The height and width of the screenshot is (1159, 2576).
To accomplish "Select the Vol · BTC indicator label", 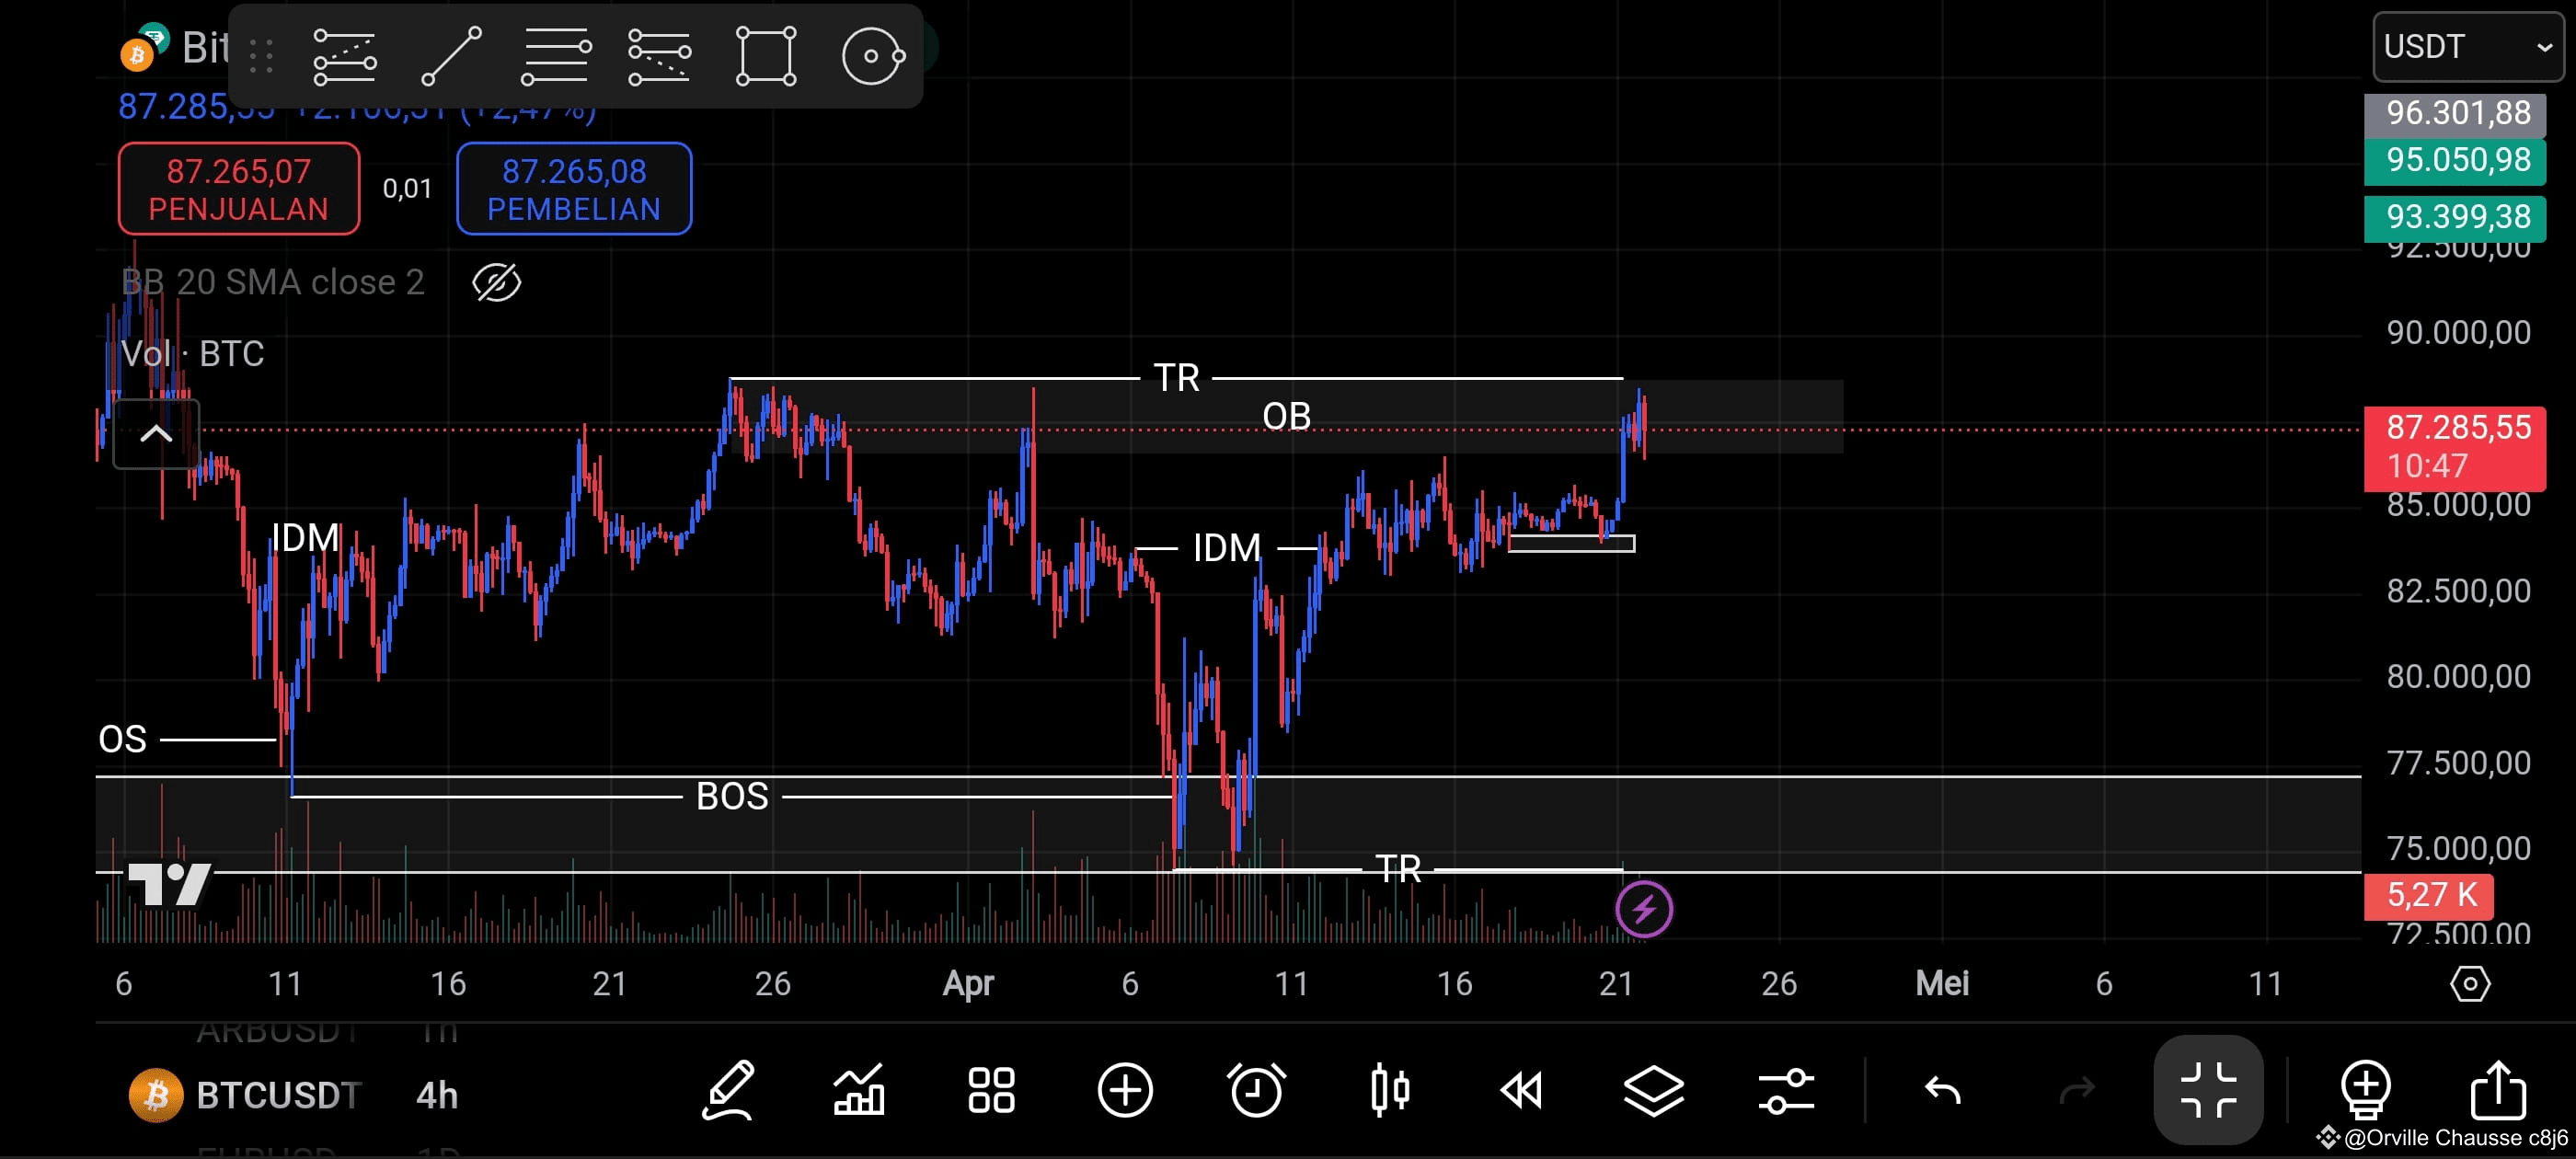I will [x=192, y=354].
